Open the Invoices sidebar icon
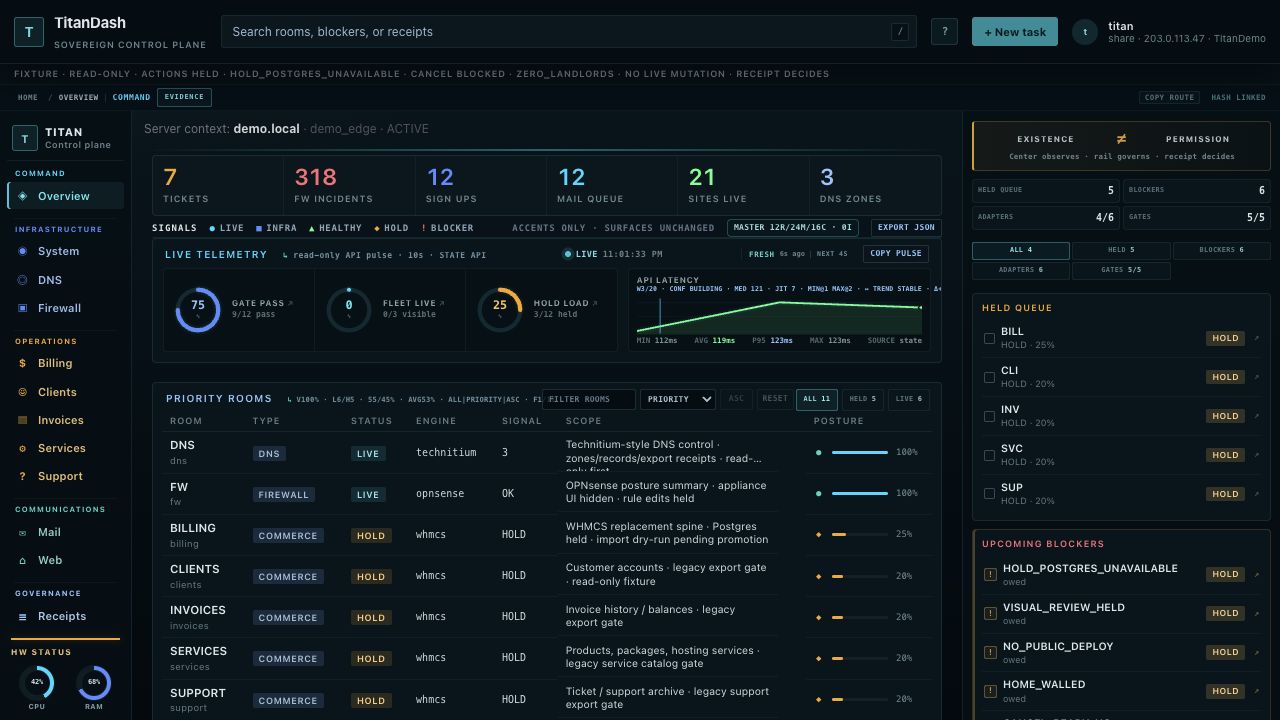Screen dimensions: 1280x720 point(23,420)
